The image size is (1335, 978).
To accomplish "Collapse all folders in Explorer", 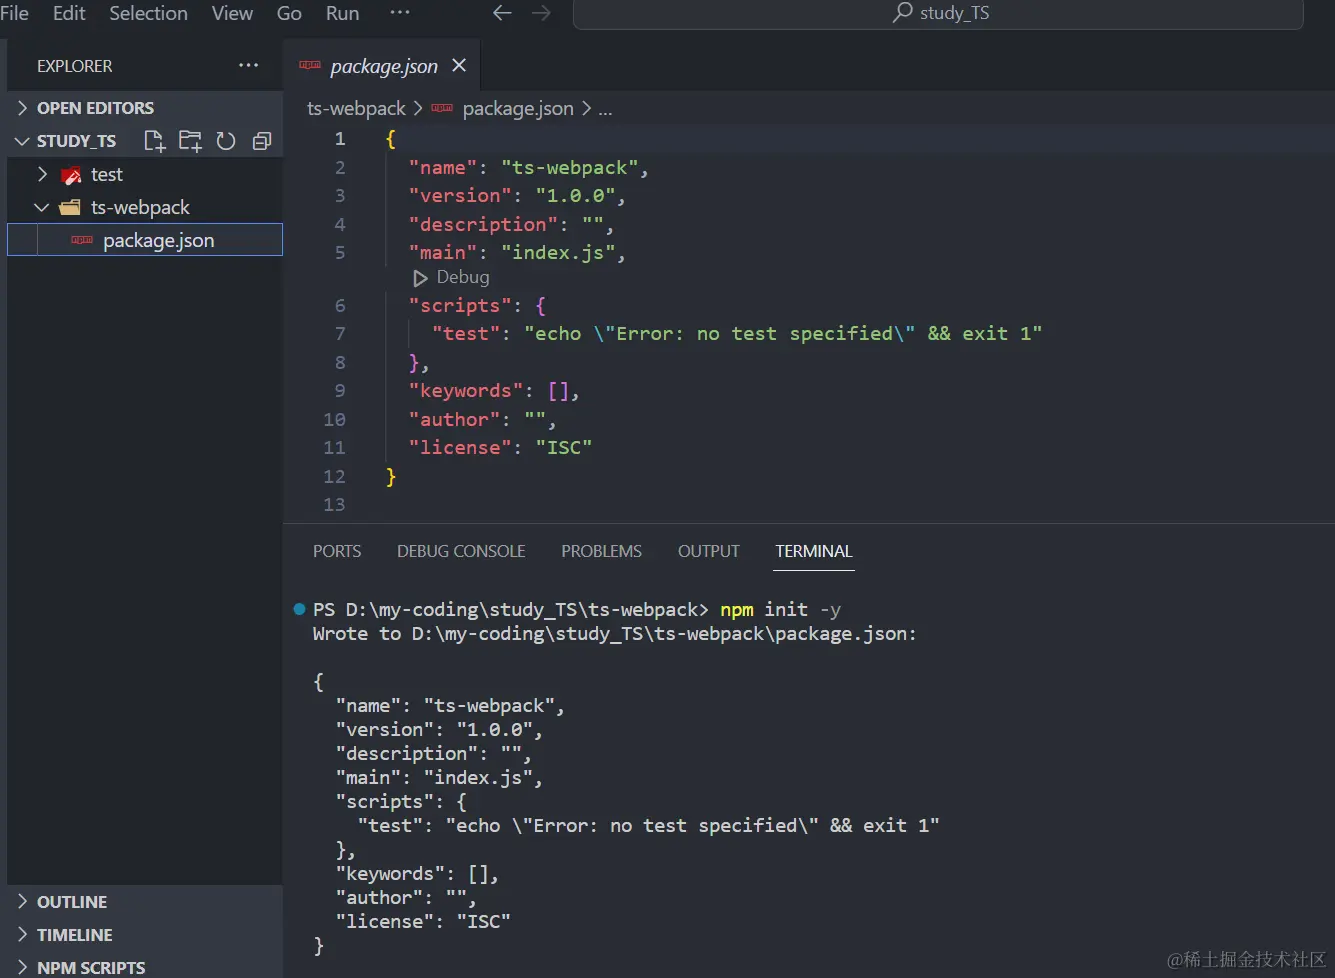I will click(262, 141).
